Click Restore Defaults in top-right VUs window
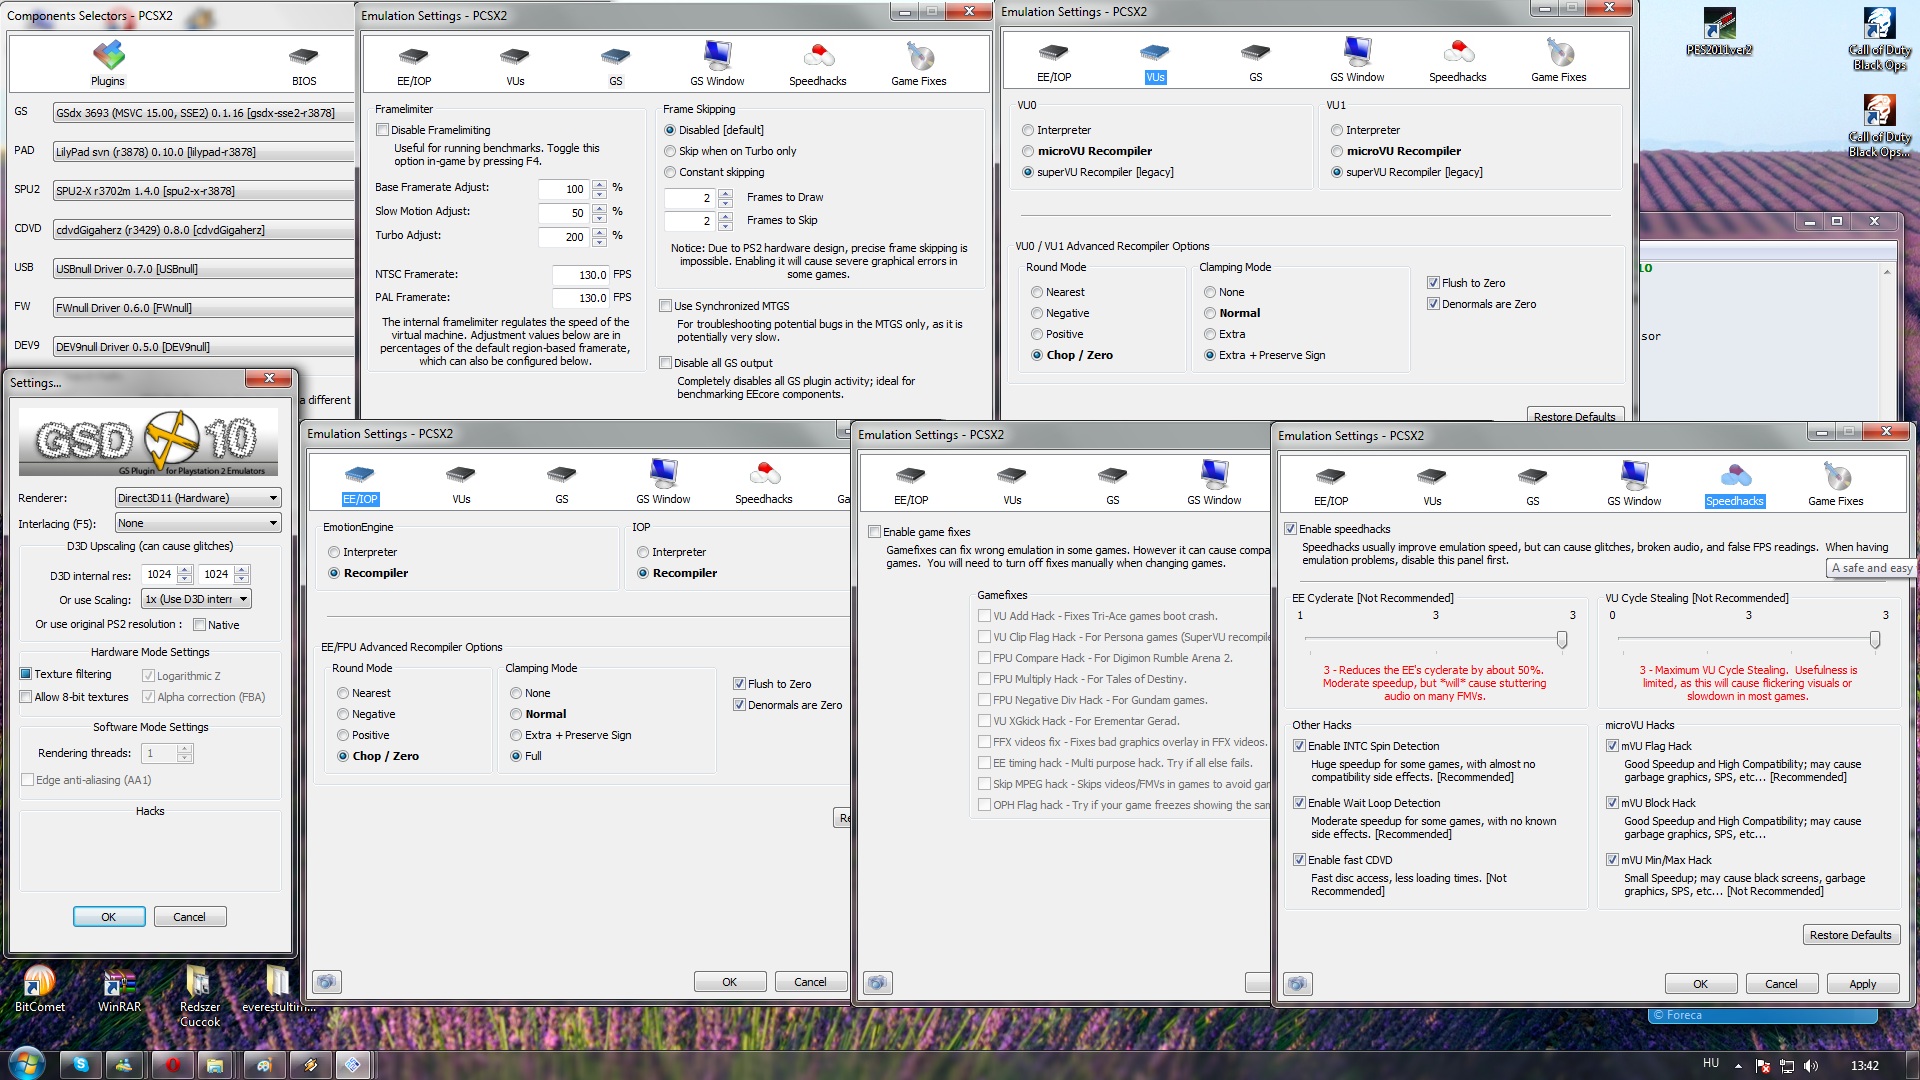Image resolution: width=1920 pixels, height=1080 pixels. (1574, 416)
